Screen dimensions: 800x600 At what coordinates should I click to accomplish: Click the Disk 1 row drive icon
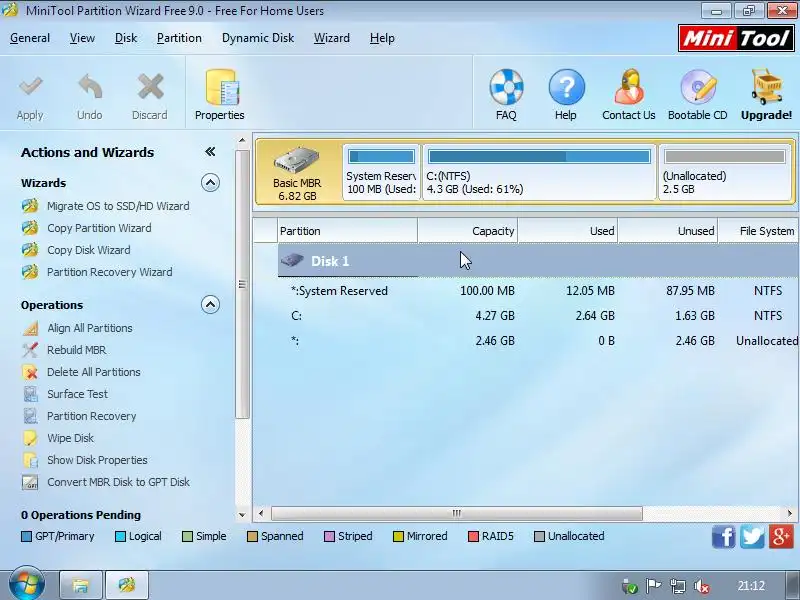click(292, 261)
